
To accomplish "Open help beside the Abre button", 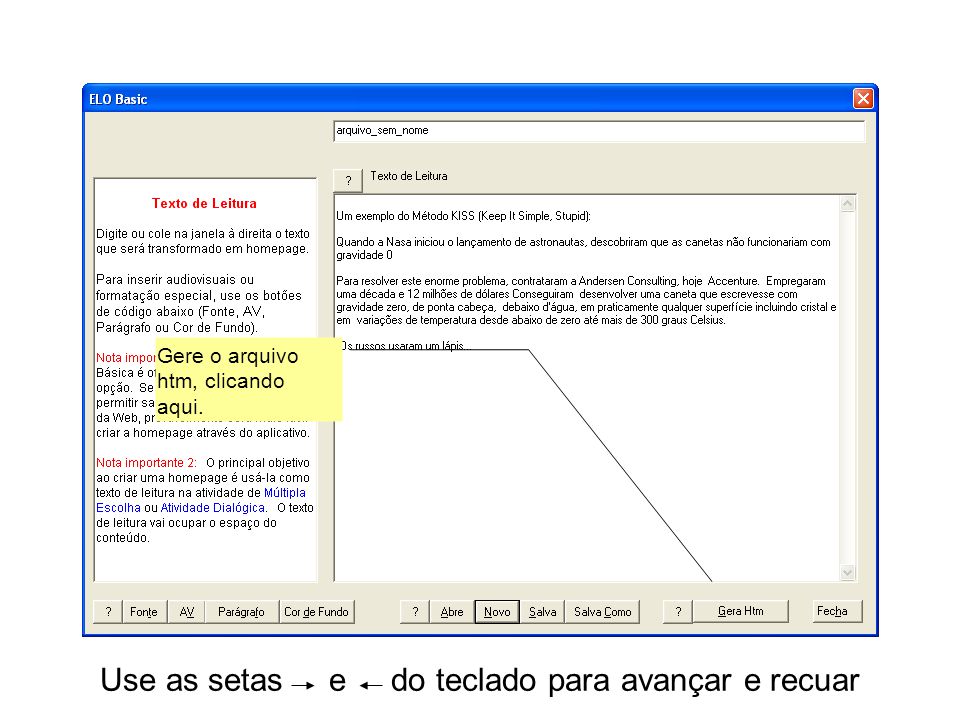I will [415, 612].
